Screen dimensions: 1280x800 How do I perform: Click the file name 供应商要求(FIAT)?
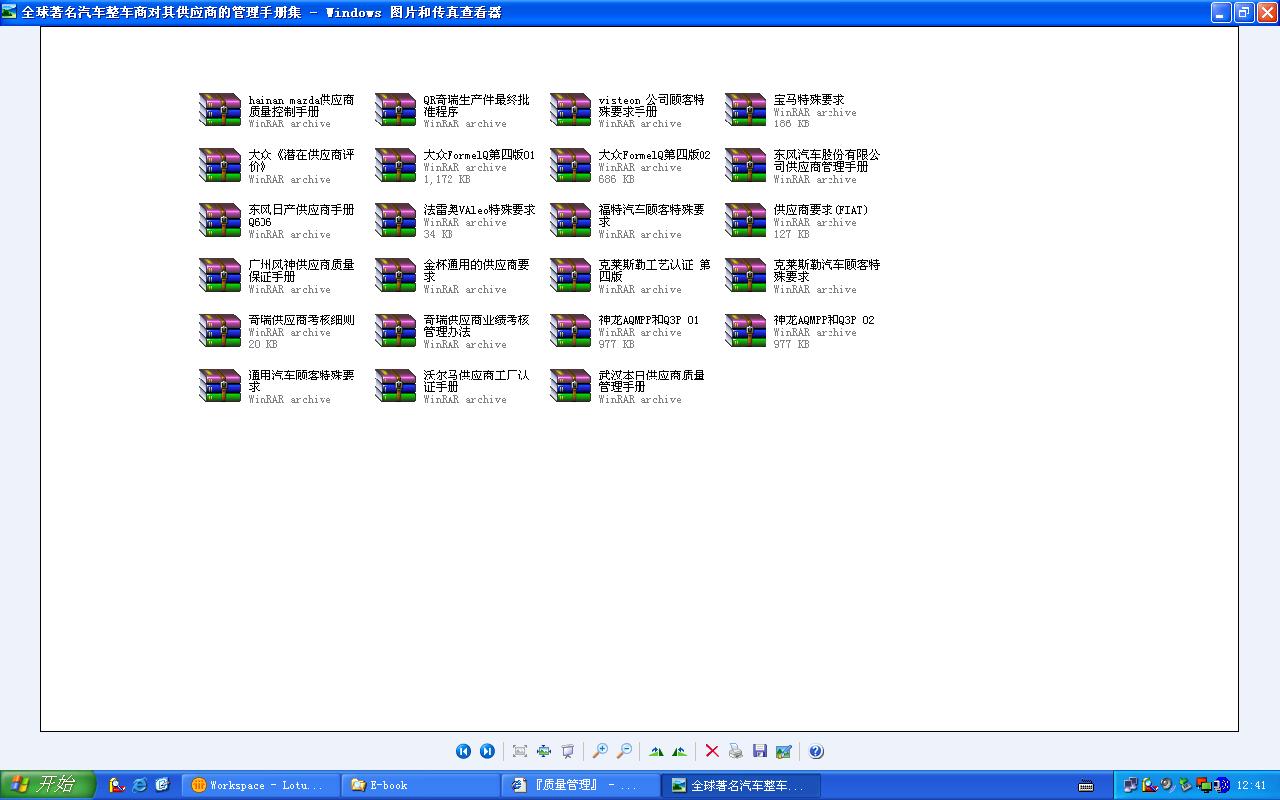coord(821,210)
